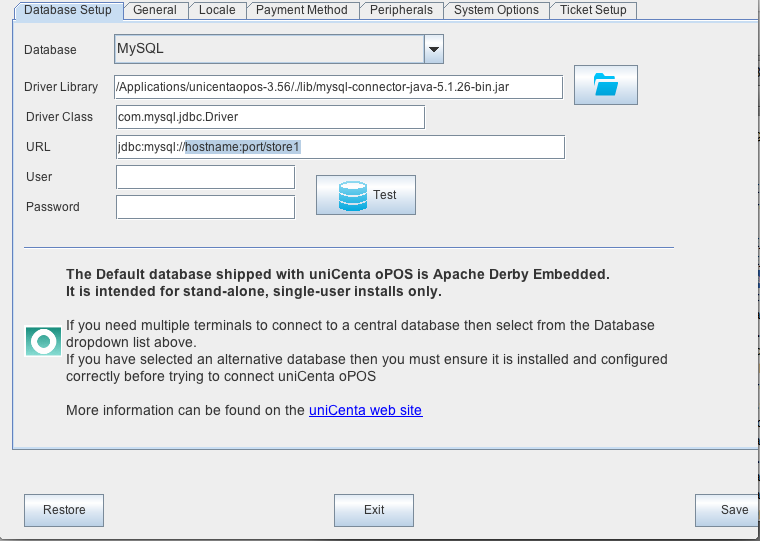Open the Database dropdown arrow
The width and height of the screenshot is (760, 541).
pos(434,49)
